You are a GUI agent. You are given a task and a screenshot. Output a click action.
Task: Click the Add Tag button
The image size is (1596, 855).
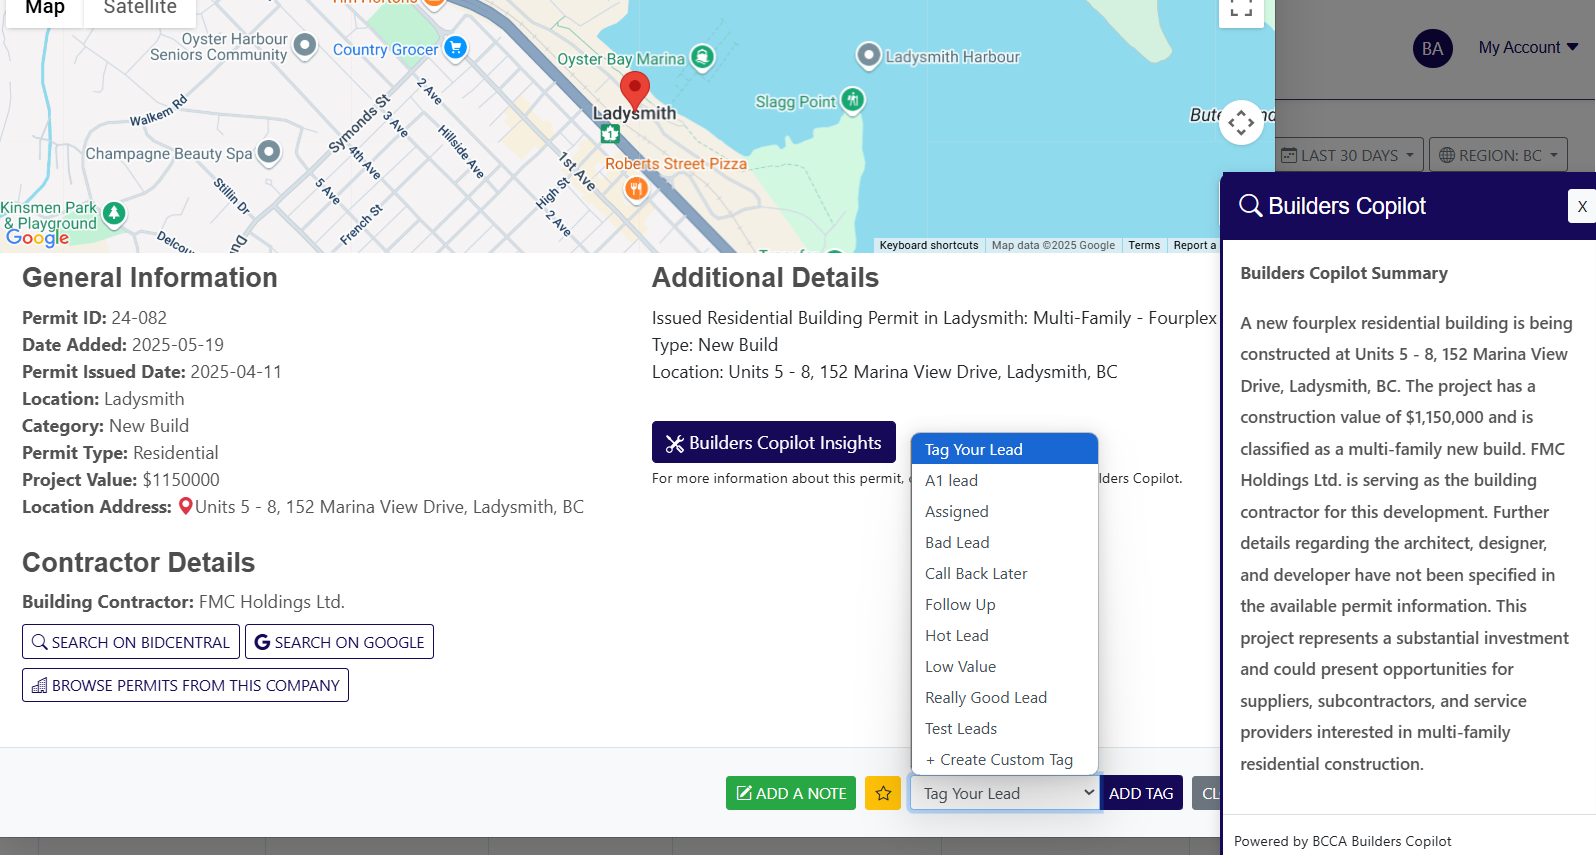point(1141,793)
